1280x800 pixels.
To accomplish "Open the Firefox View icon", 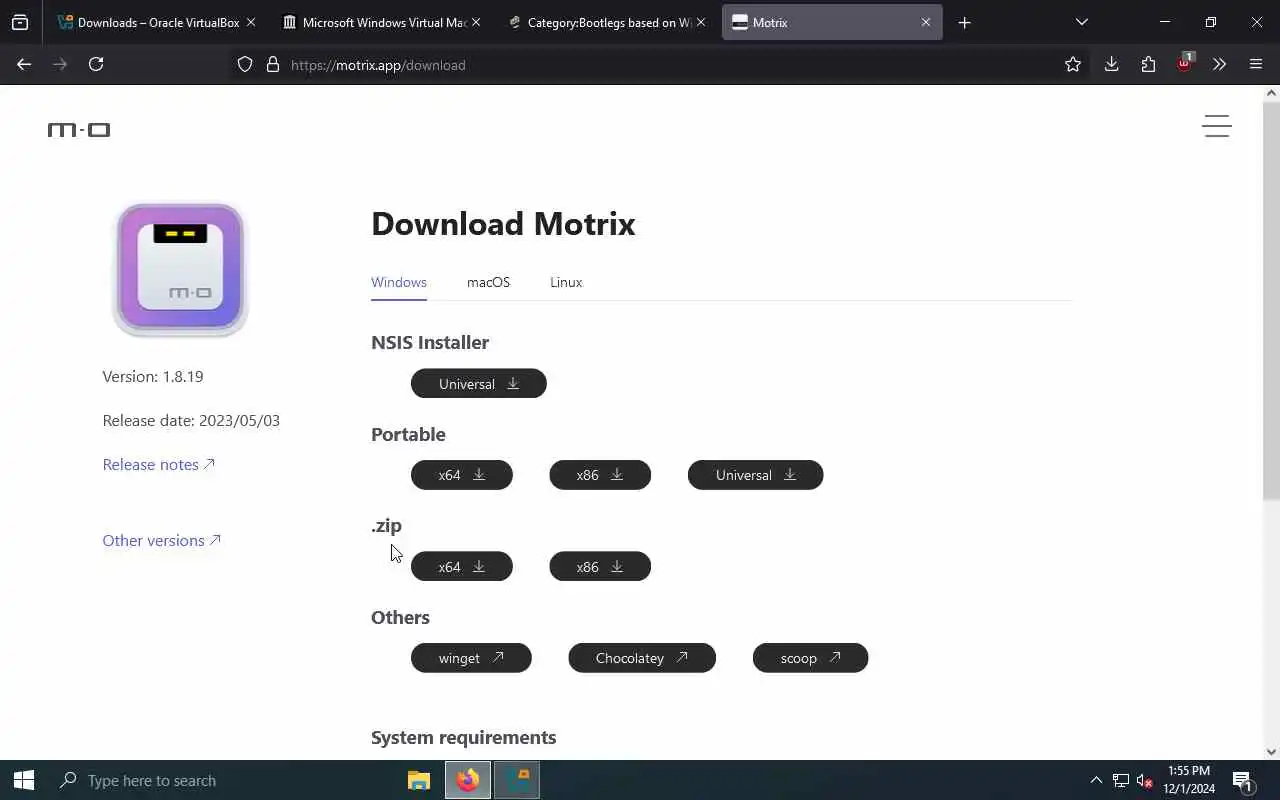I will coord(20,22).
